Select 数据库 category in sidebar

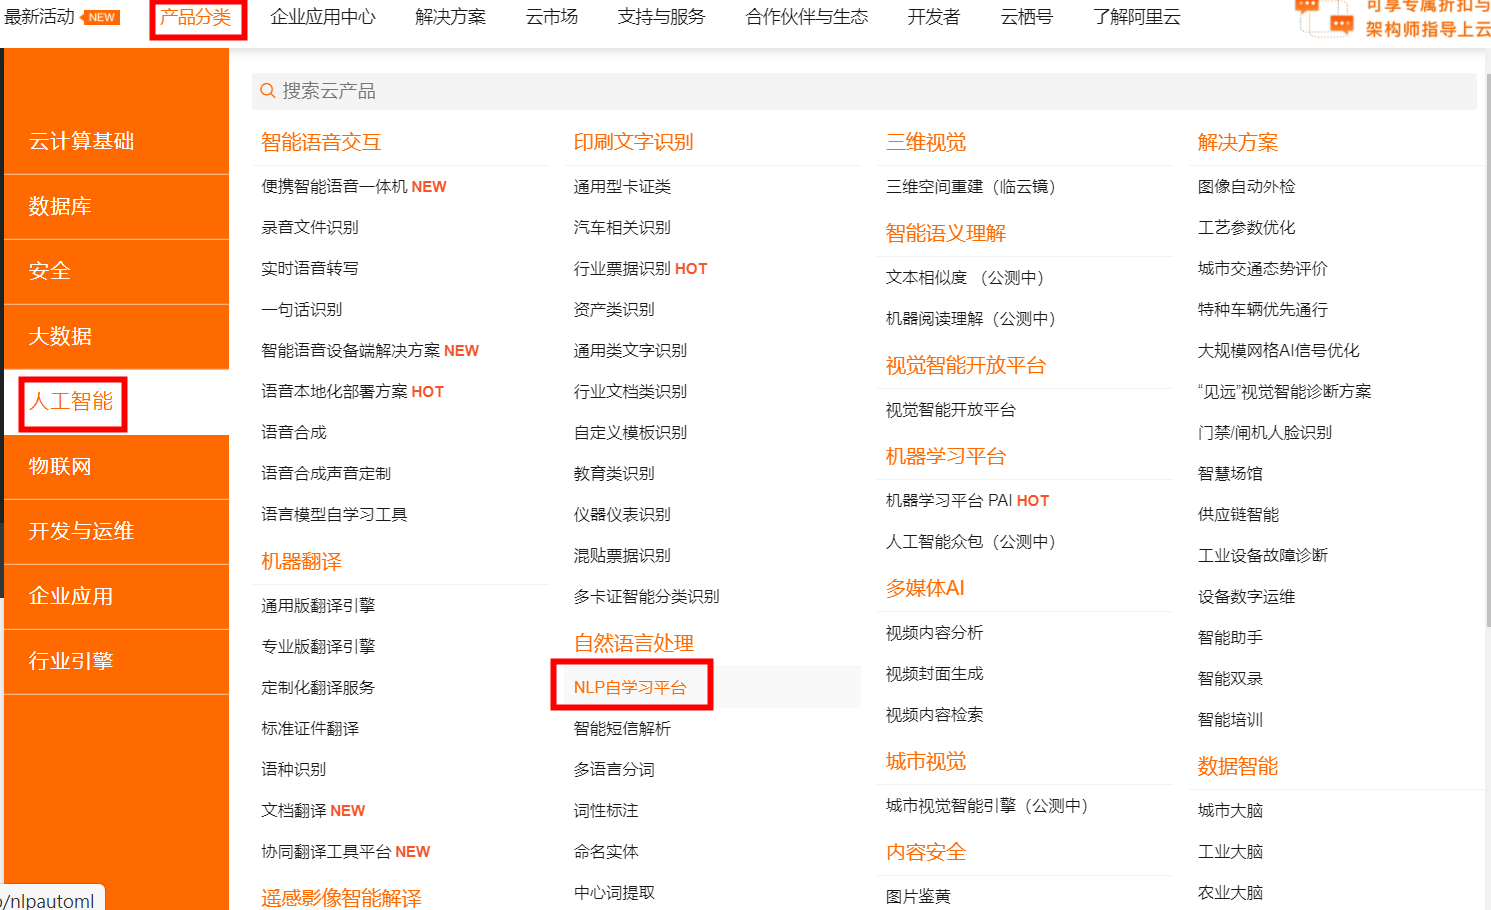click(x=116, y=206)
